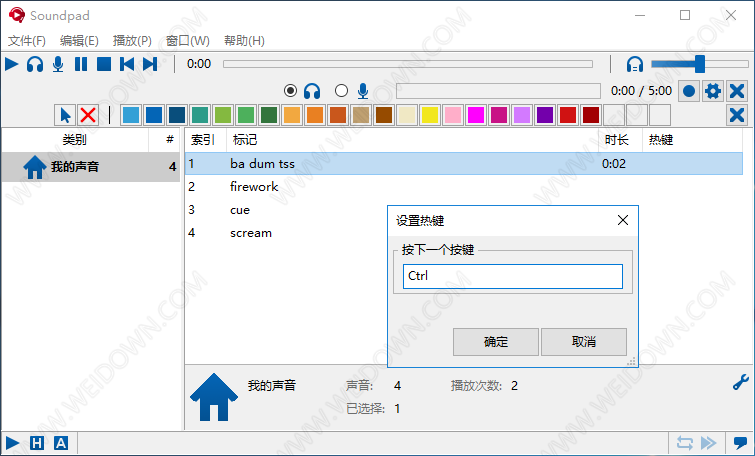
Task: Skip to next sound icon
Action: (150, 64)
